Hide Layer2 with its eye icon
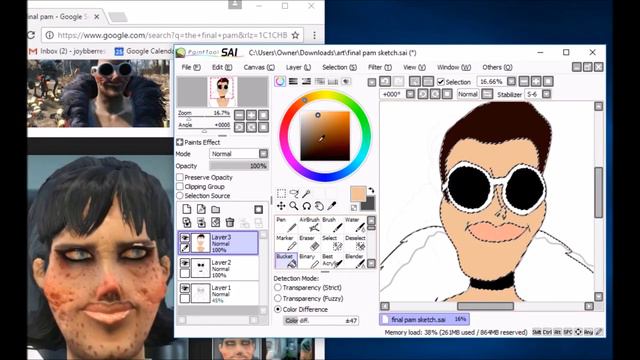 [185, 263]
